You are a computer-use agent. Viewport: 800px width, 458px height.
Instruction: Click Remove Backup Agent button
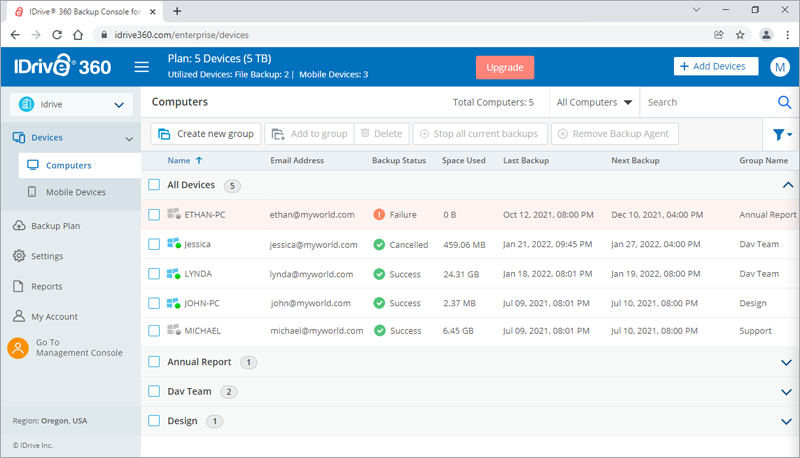pyautogui.click(x=615, y=134)
